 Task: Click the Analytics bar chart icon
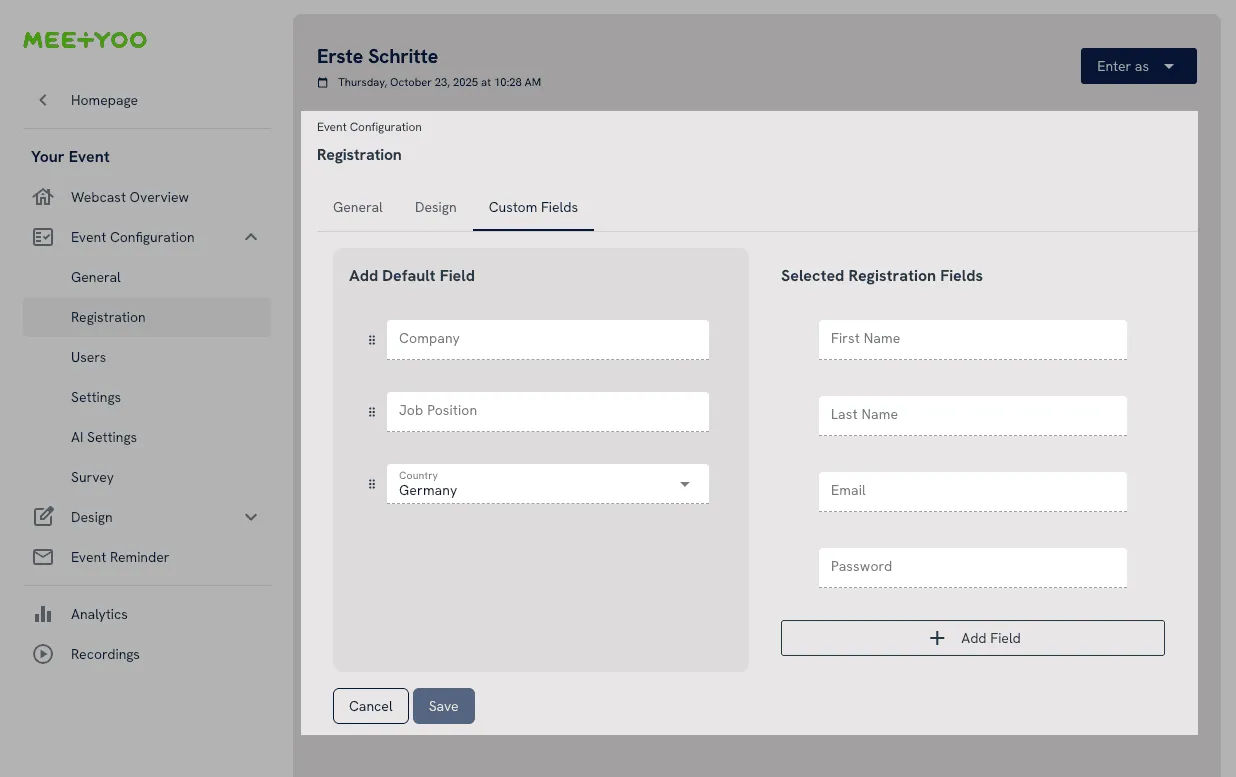(x=44, y=614)
